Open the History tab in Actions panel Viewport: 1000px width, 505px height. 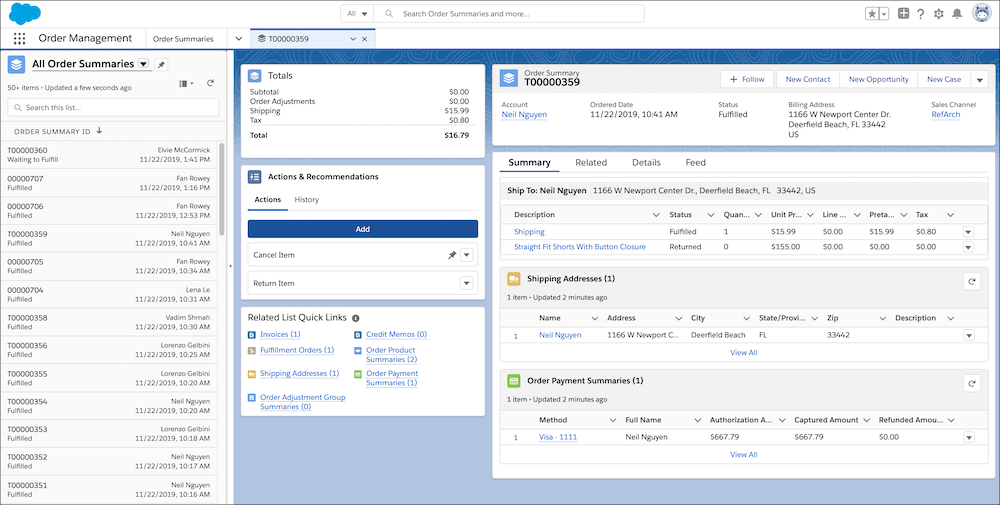click(306, 200)
